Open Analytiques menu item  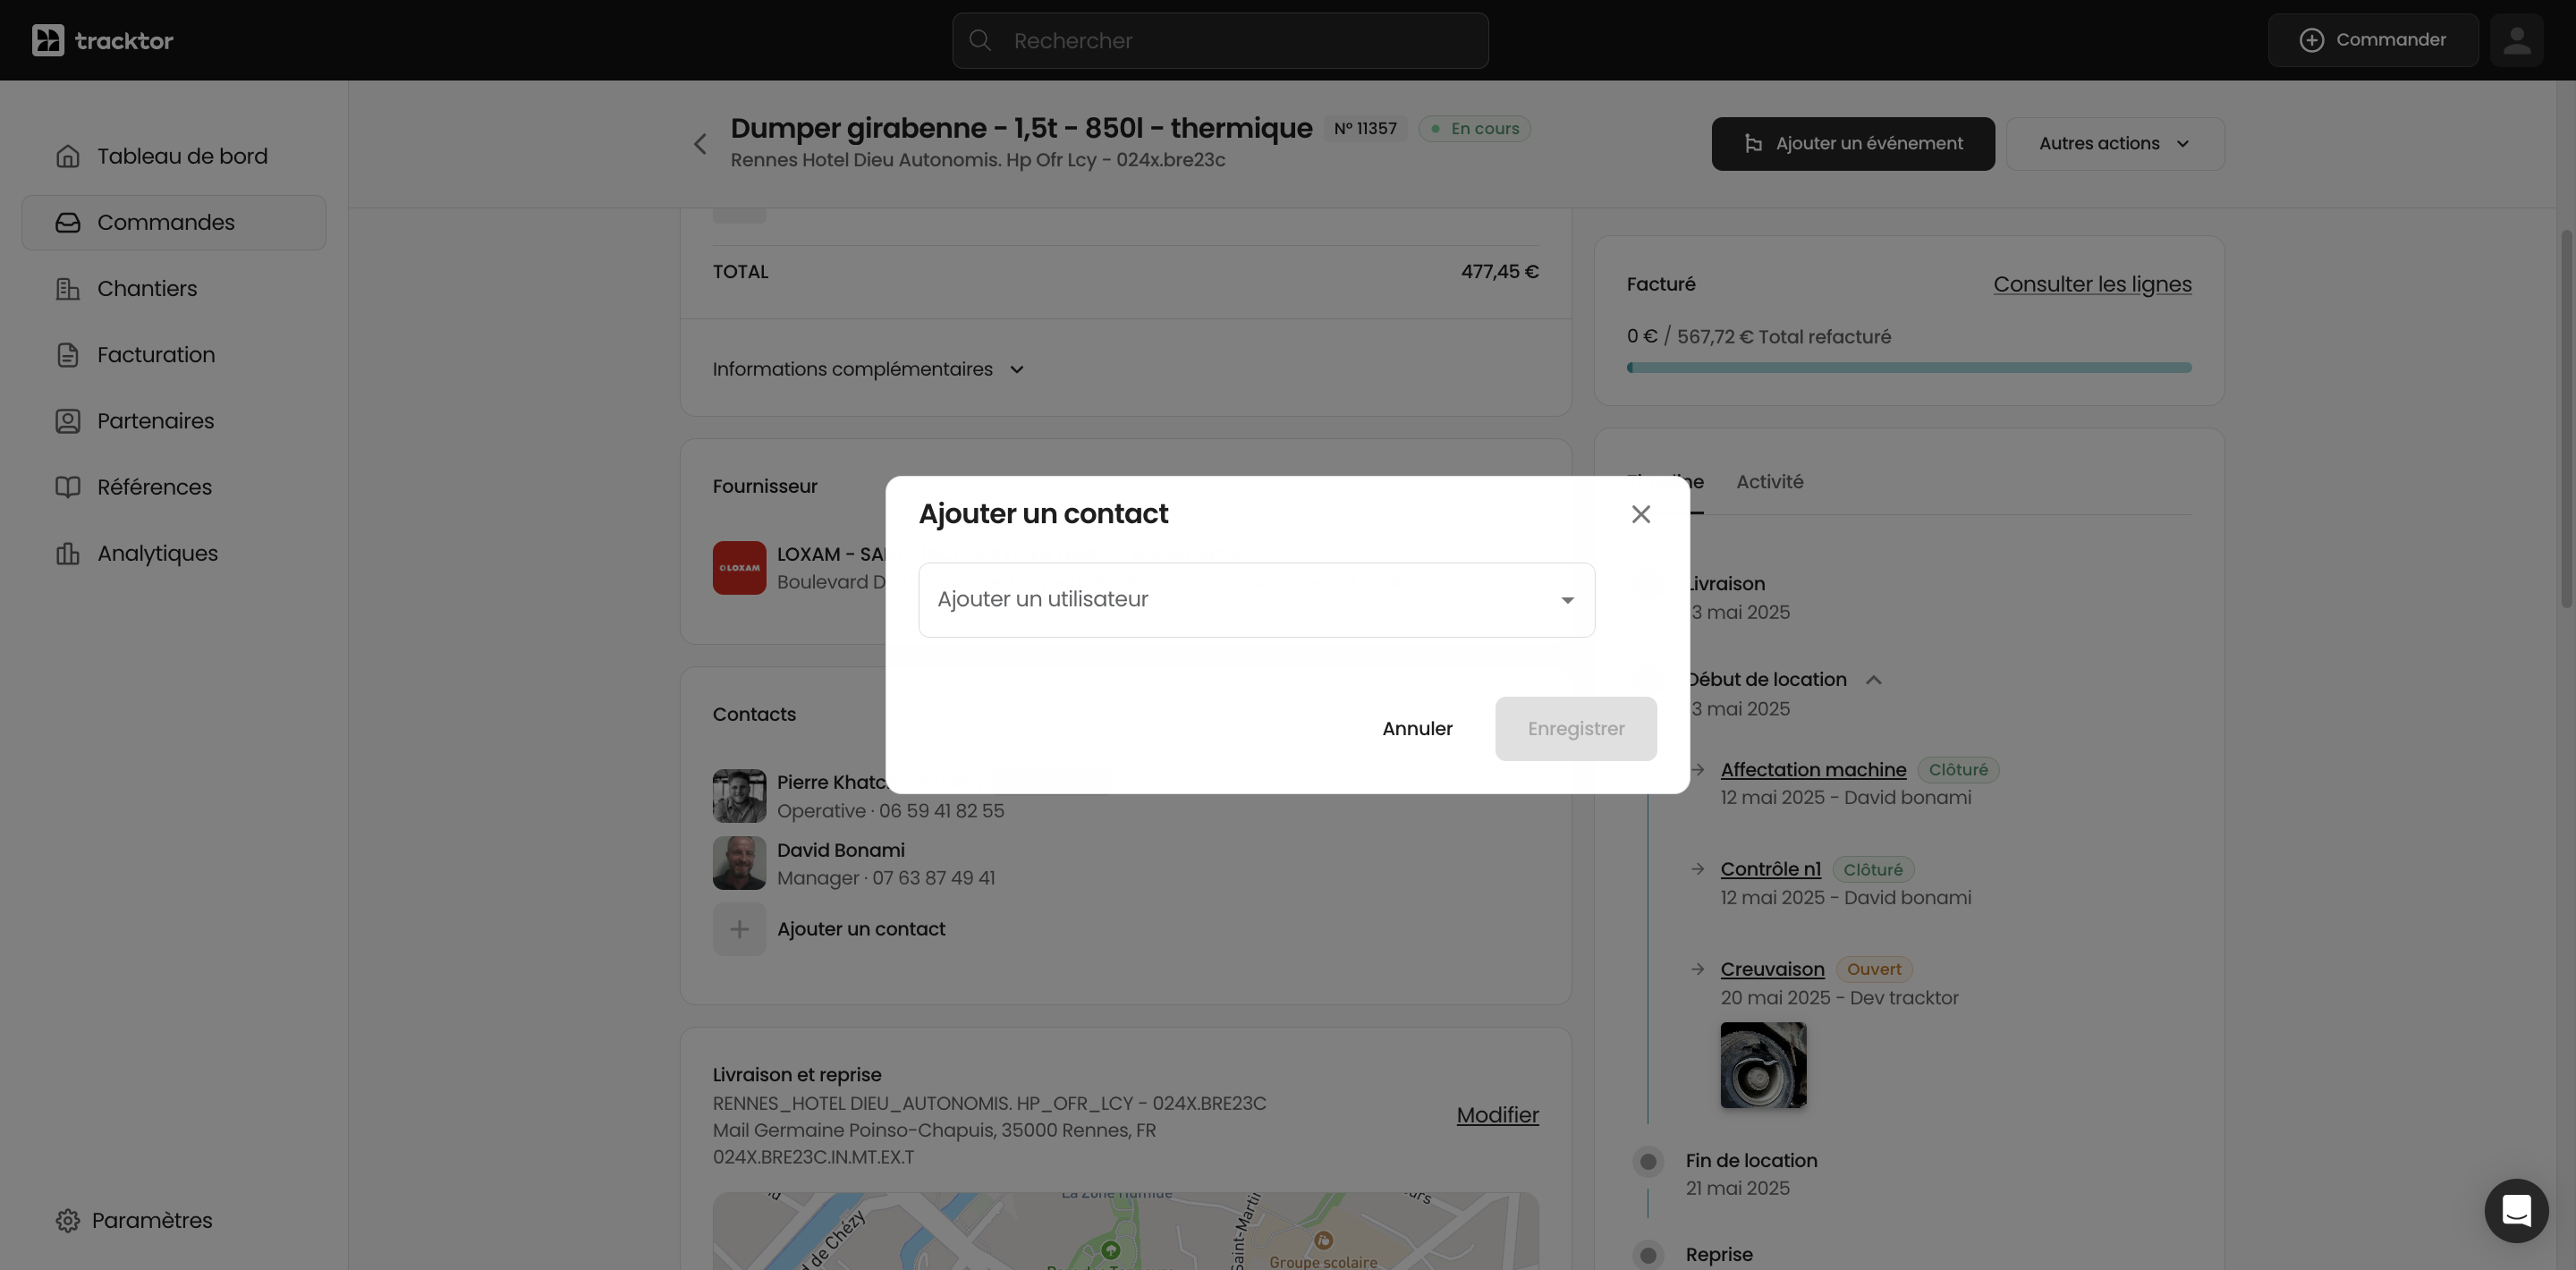point(174,553)
